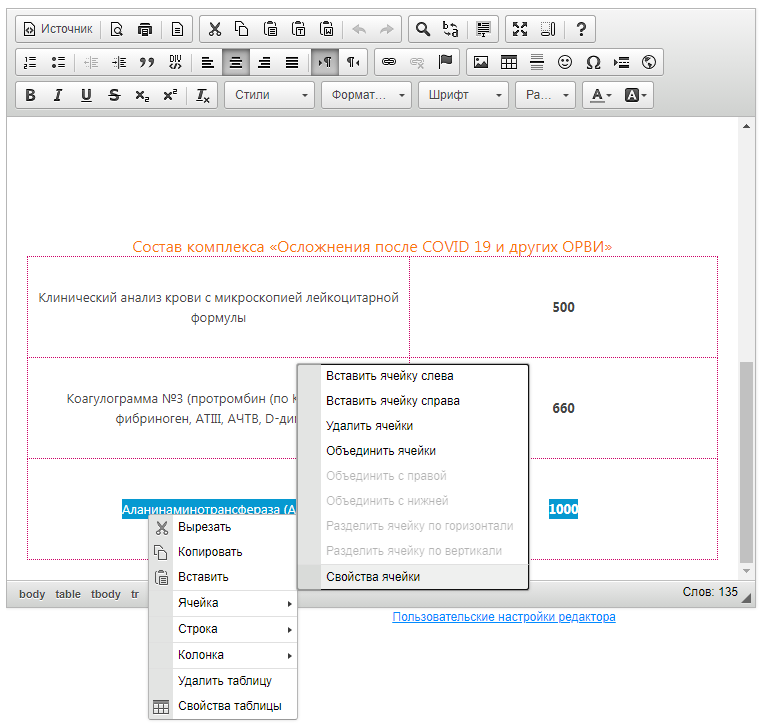Click the Find magnifier icon
Viewport: 773px width, 726px height.
pos(423,29)
